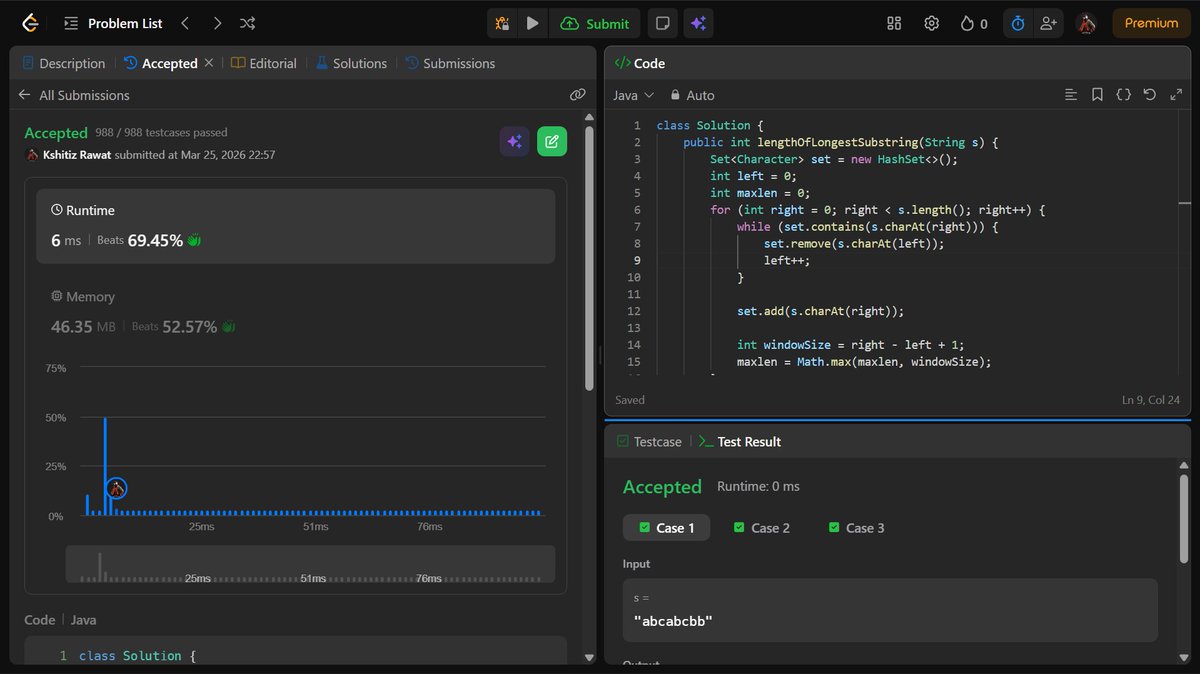Click line number 6 in editor gutter
The width and height of the screenshot is (1200, 674).
pos(637,209)
